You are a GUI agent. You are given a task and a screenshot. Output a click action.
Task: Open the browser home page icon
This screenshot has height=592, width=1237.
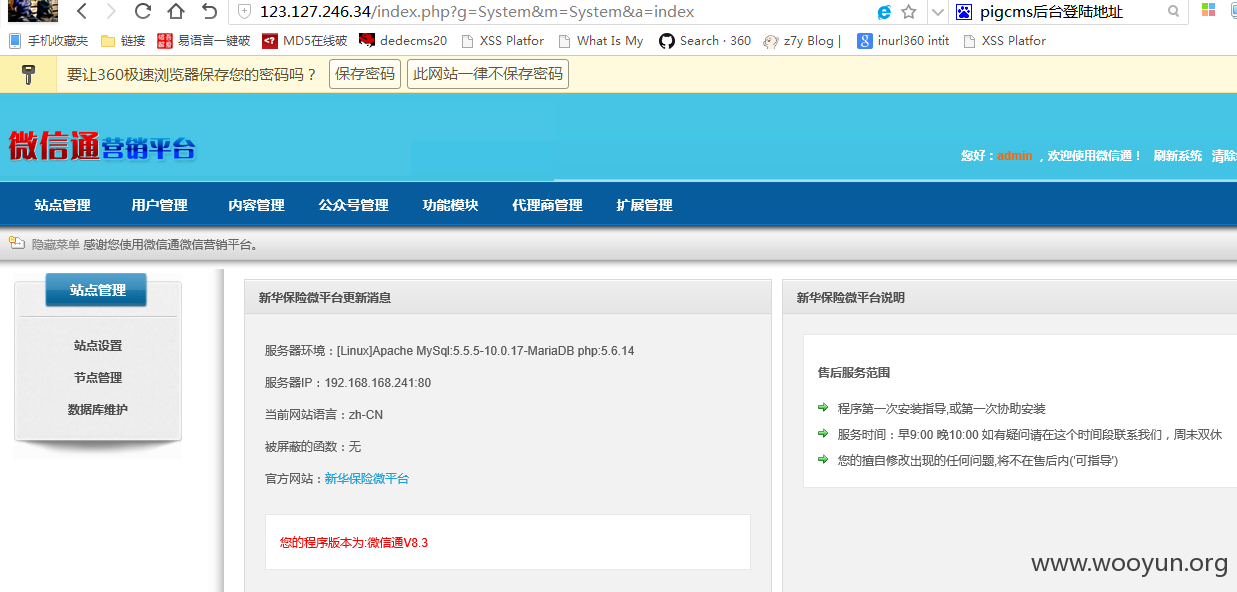[x=176, y=12]
